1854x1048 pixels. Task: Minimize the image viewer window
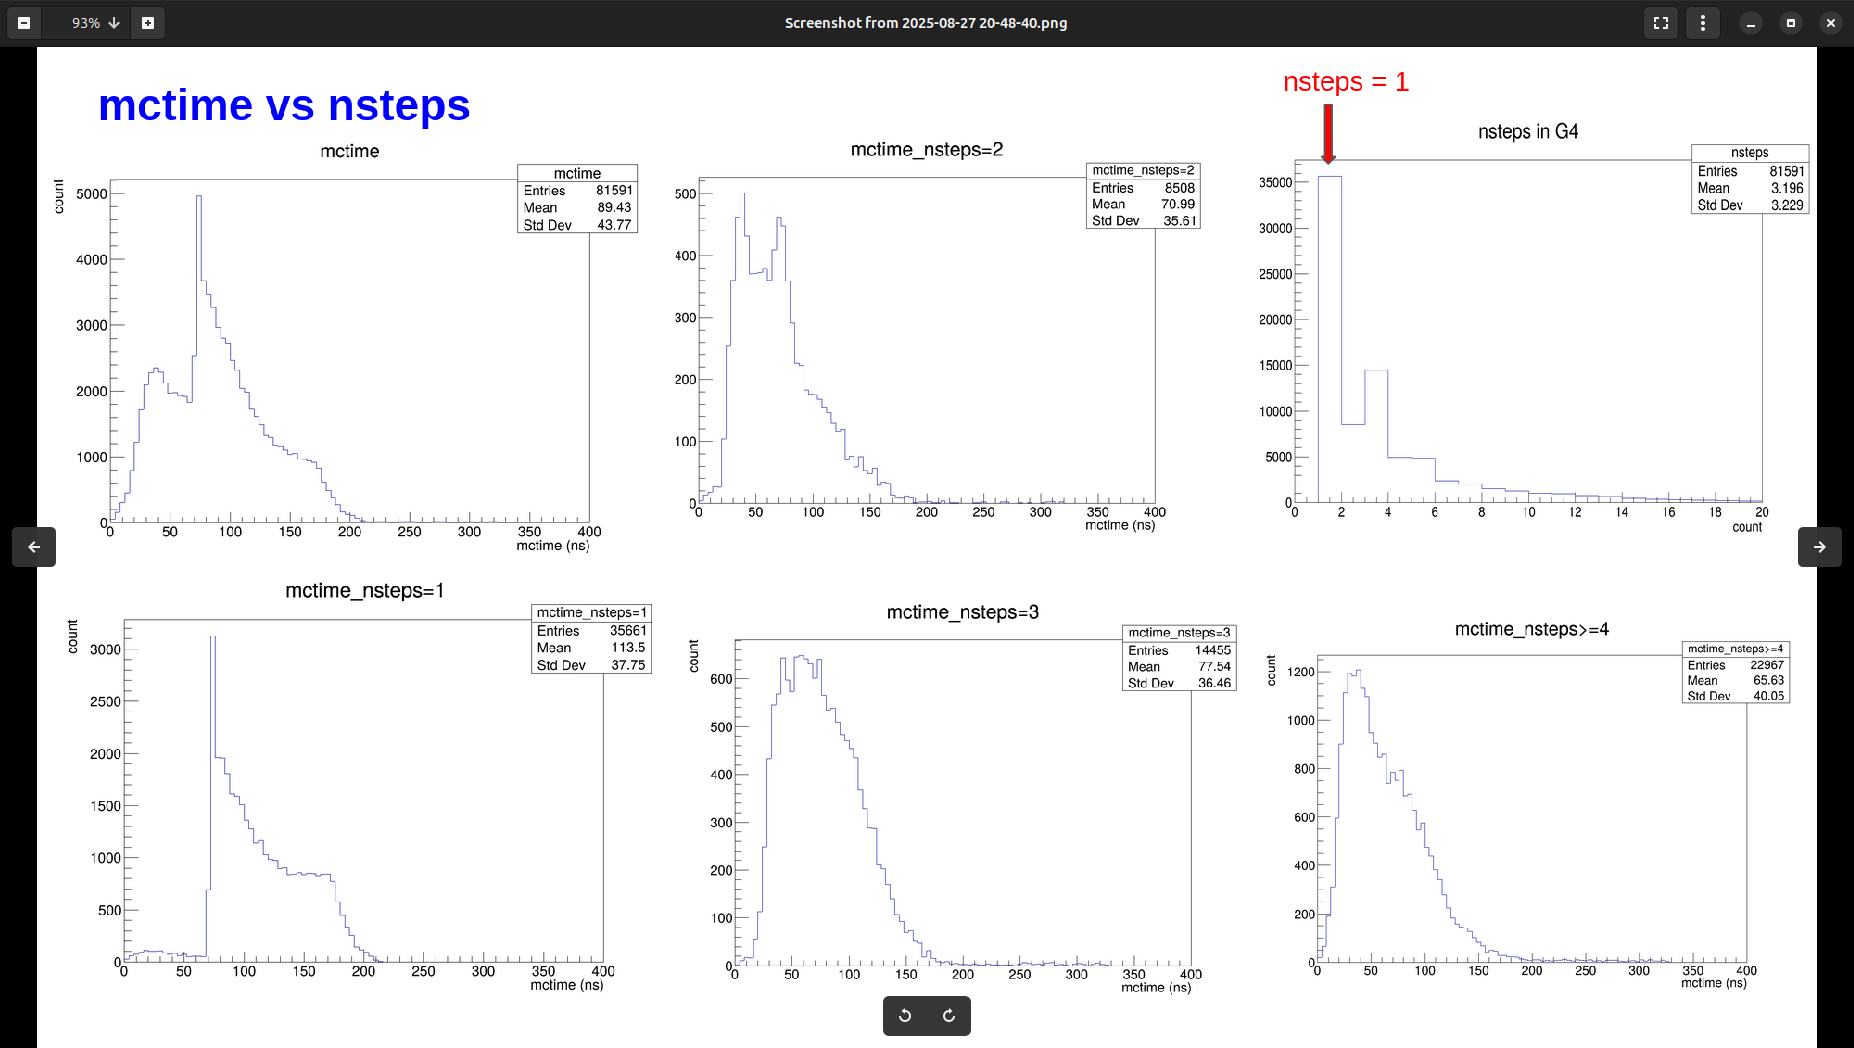point(1751,23)
